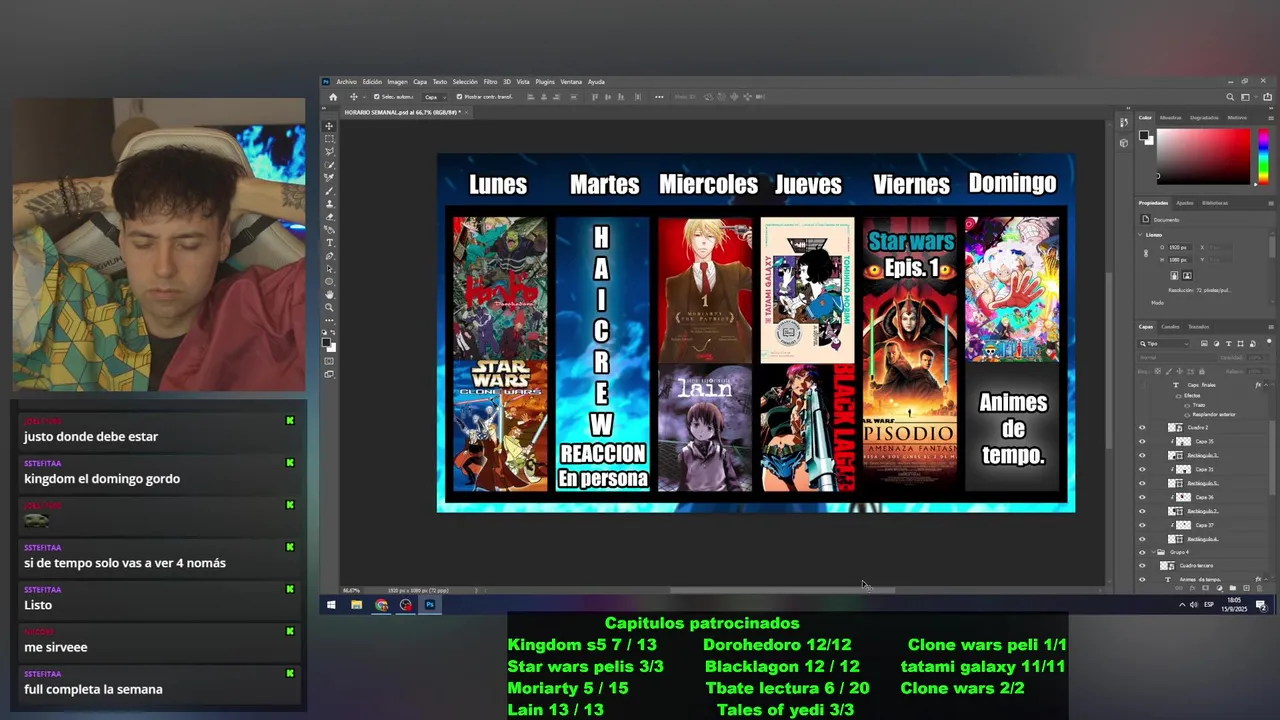Collapse the Grupo 4 folder arrow

pos(1153,552)
